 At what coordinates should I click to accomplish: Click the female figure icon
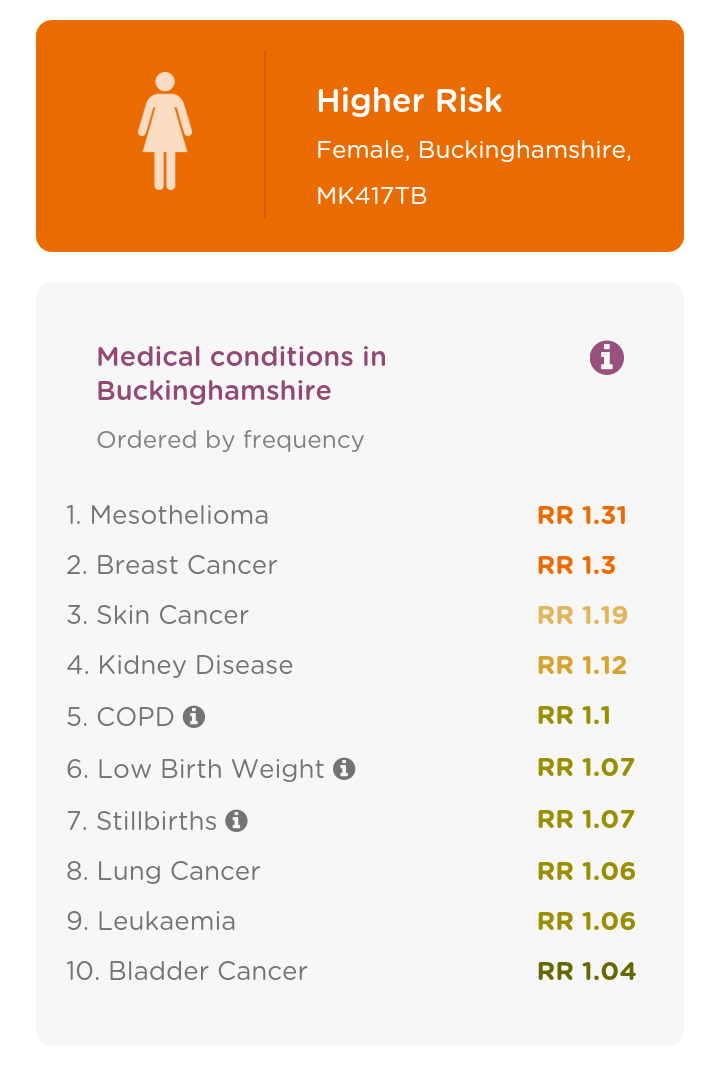click(165, 131)
